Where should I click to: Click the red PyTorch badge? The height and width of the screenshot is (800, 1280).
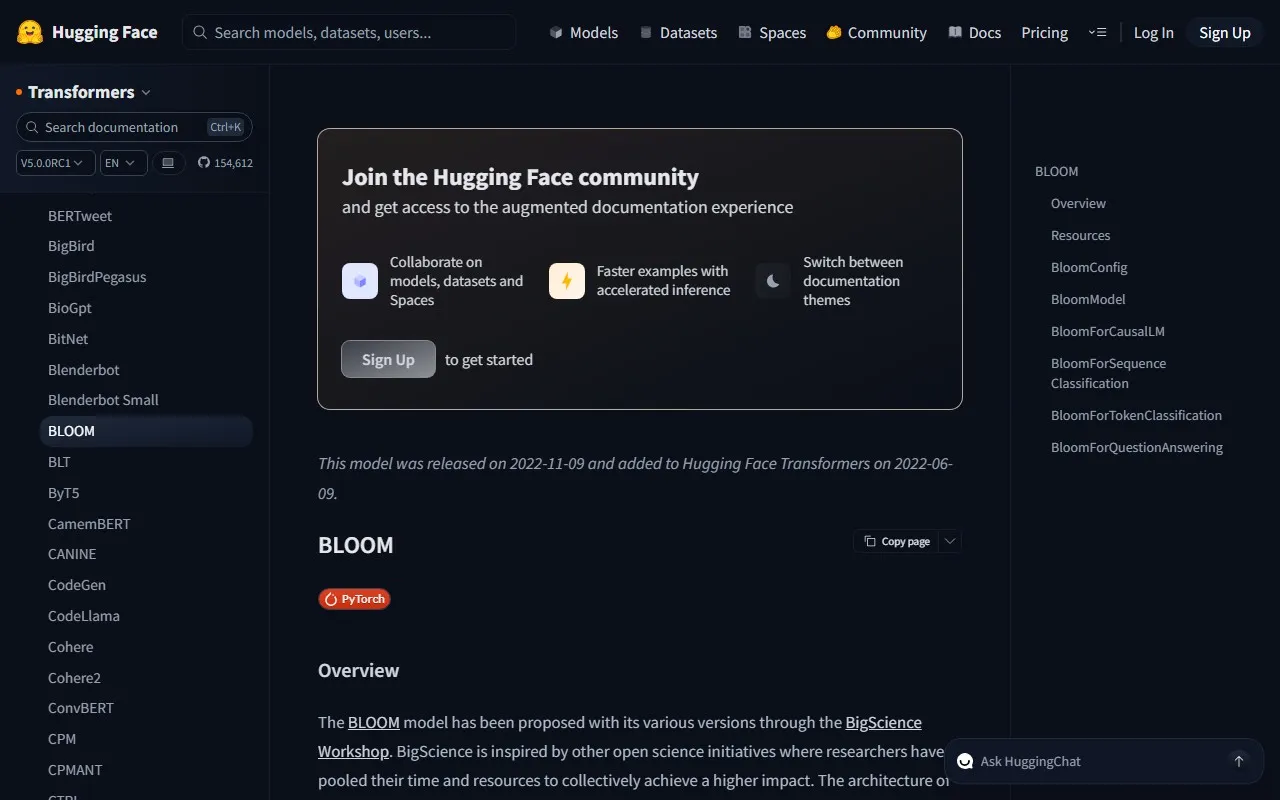pyautogui.click(x=354, y=599)
